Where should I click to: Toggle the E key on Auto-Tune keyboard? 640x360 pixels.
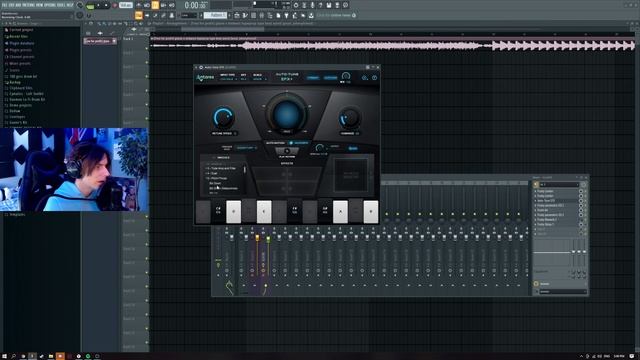point(264,211)
